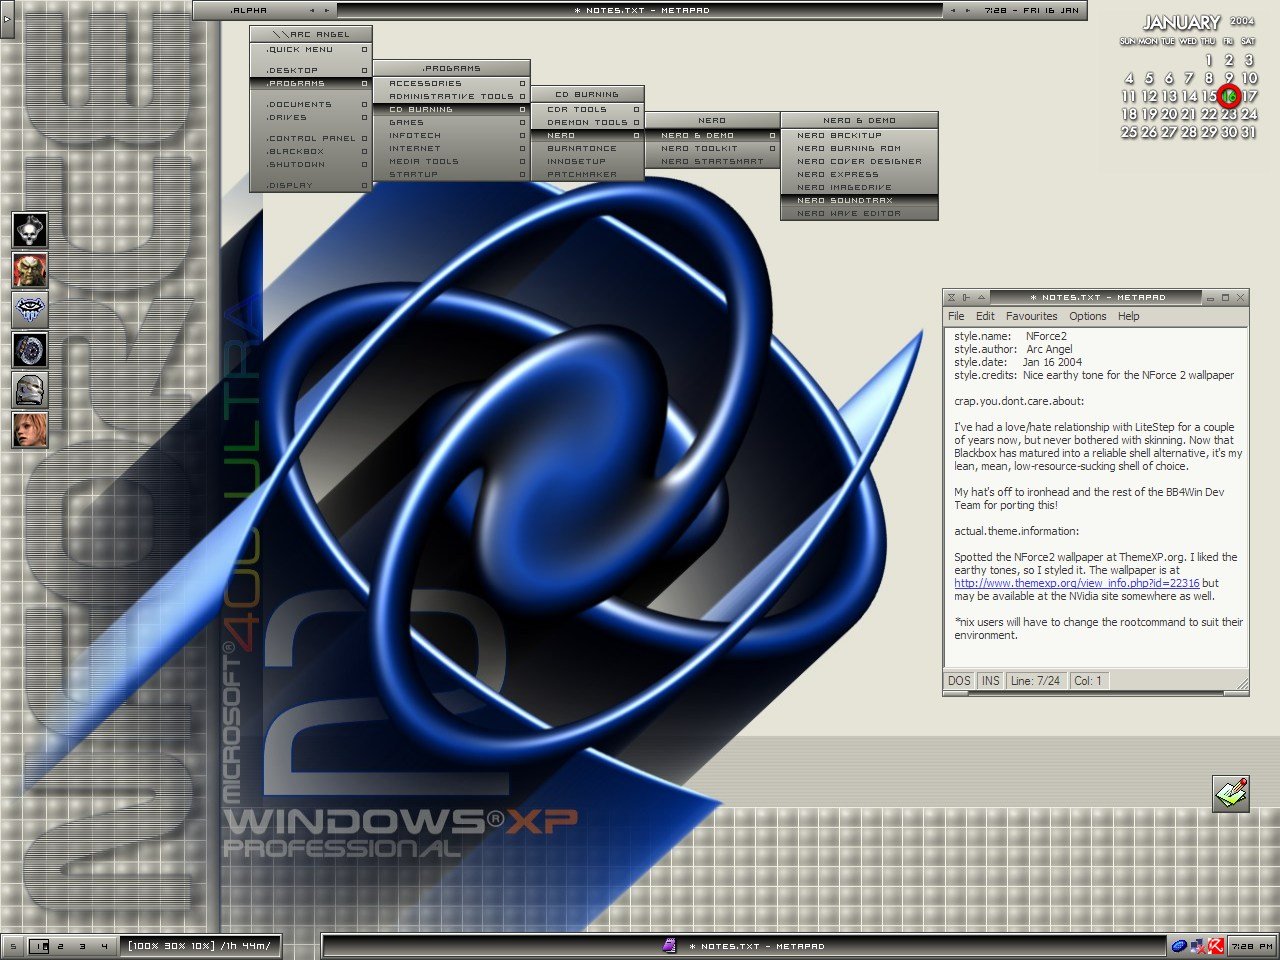Launch the green orc face dock icon
The height and width of the screenshot is (960, 1280).
[30, 270]
